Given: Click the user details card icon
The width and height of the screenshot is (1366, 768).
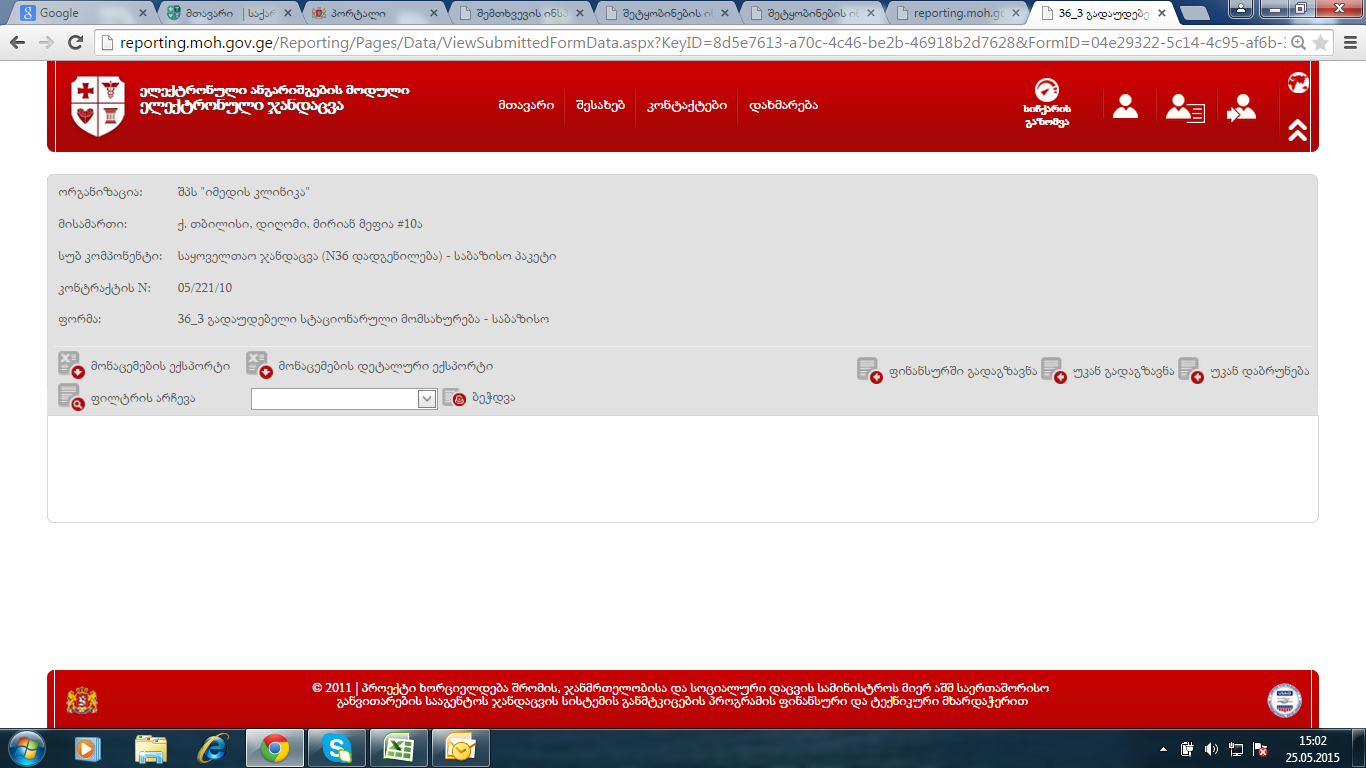Looking at the screenshot, I should [x=1184, y=108].
